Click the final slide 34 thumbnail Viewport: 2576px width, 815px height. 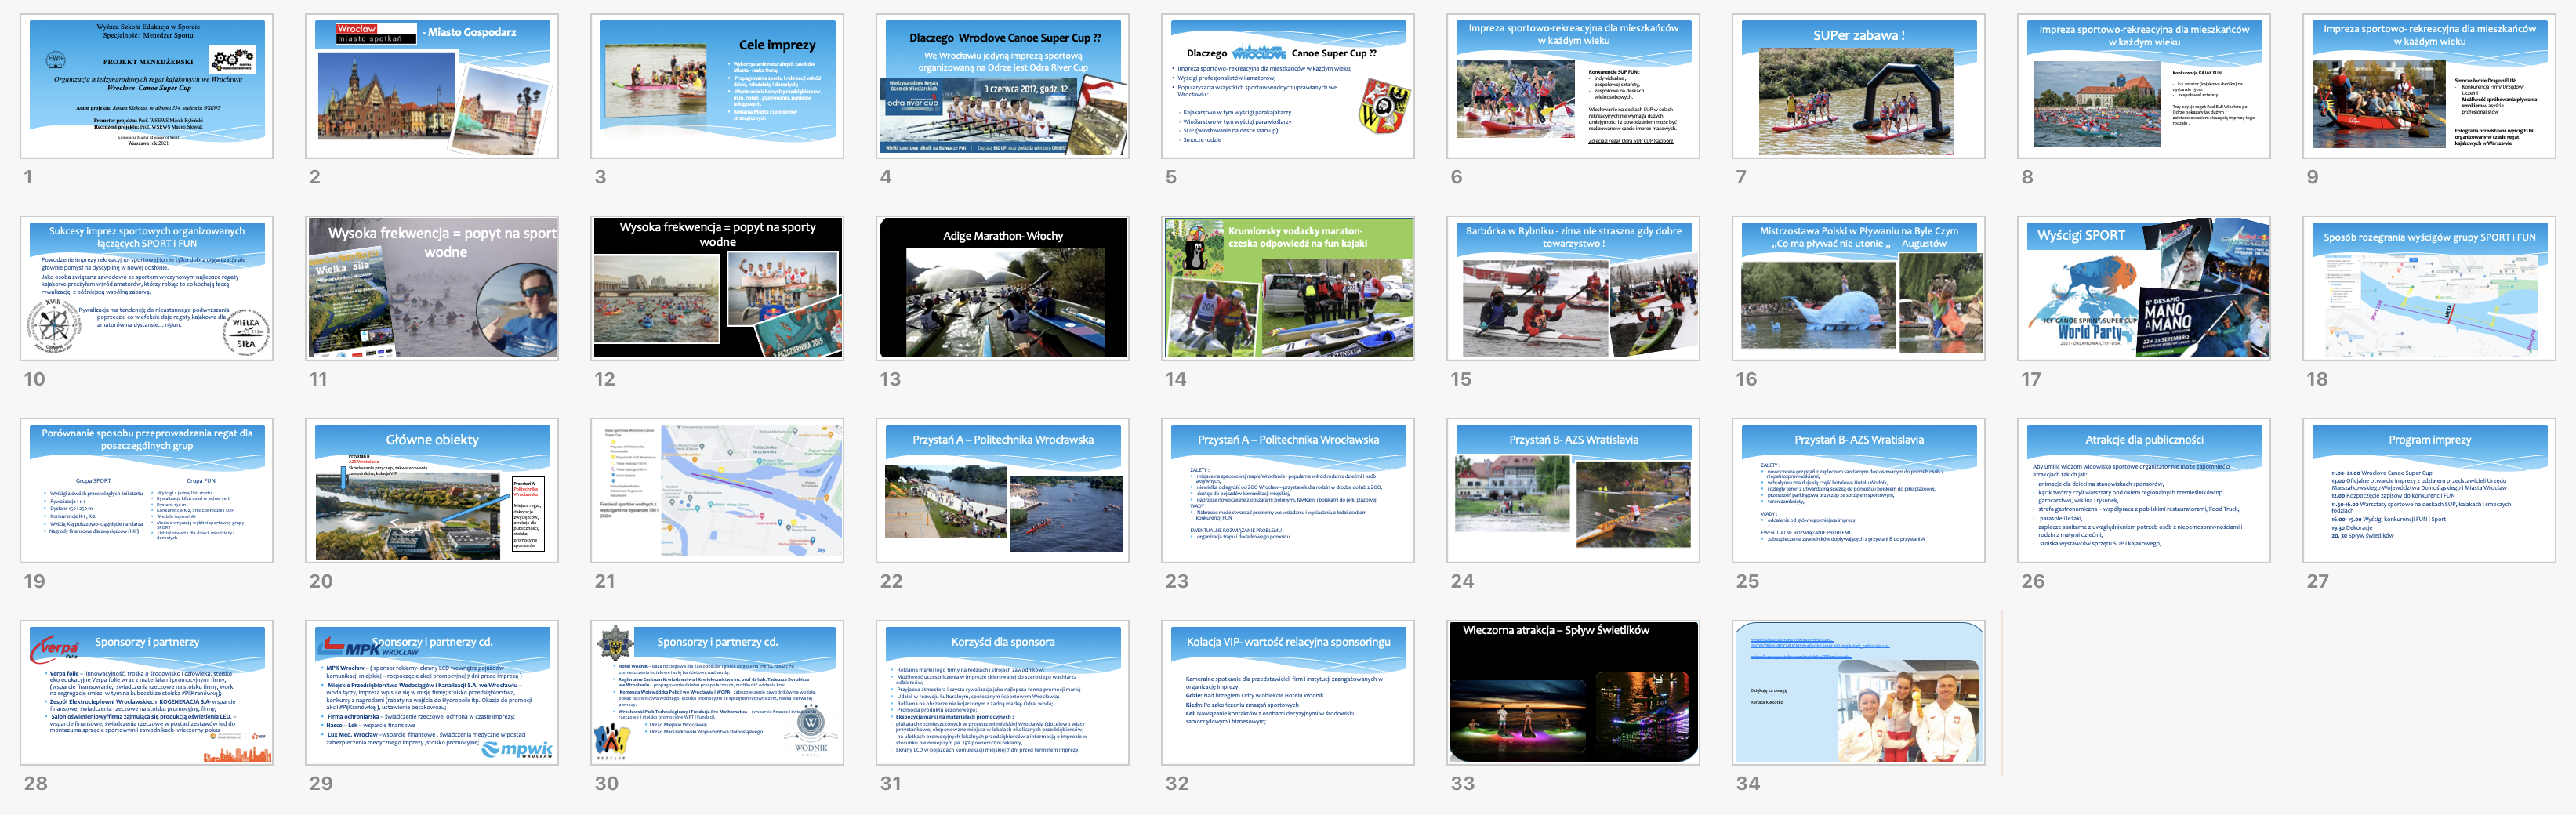coord(1858,692)
